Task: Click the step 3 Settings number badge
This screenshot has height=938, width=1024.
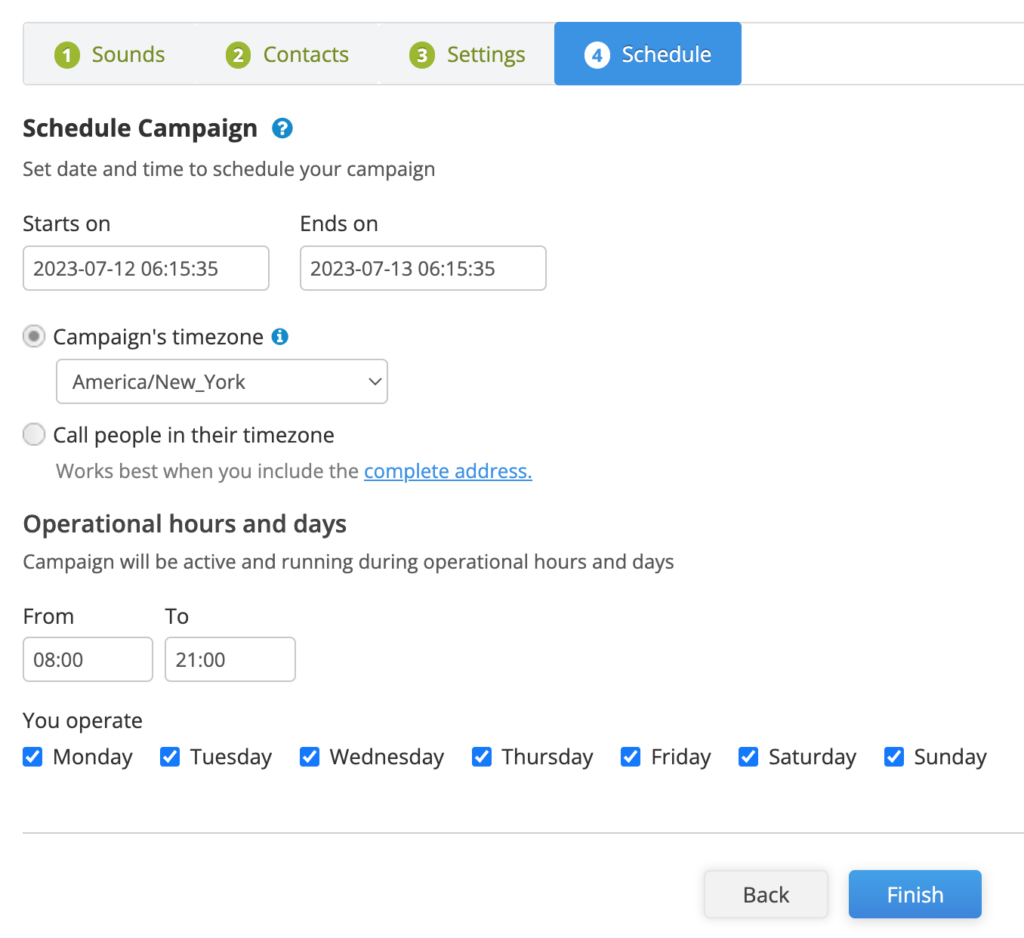Action: 422,55
